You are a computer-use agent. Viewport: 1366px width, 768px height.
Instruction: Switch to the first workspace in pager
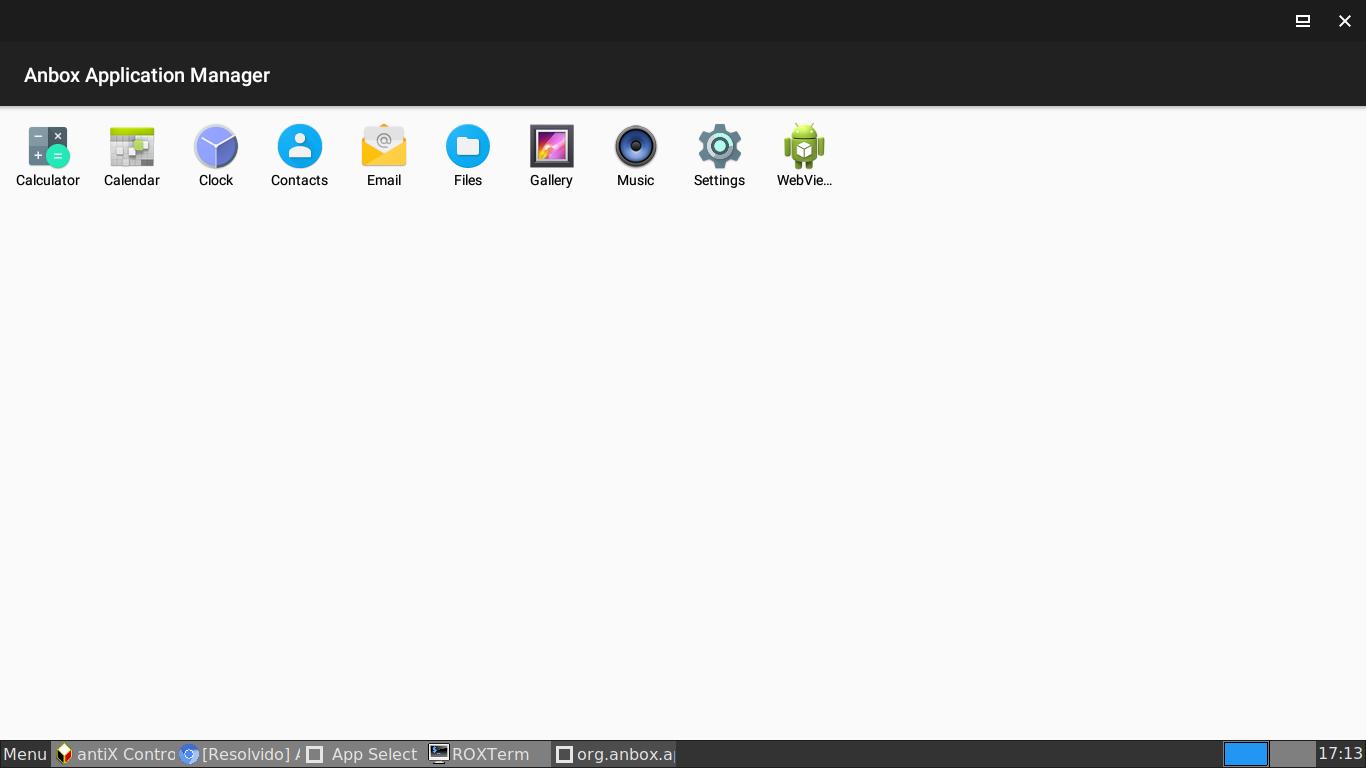pos(1246,754)
